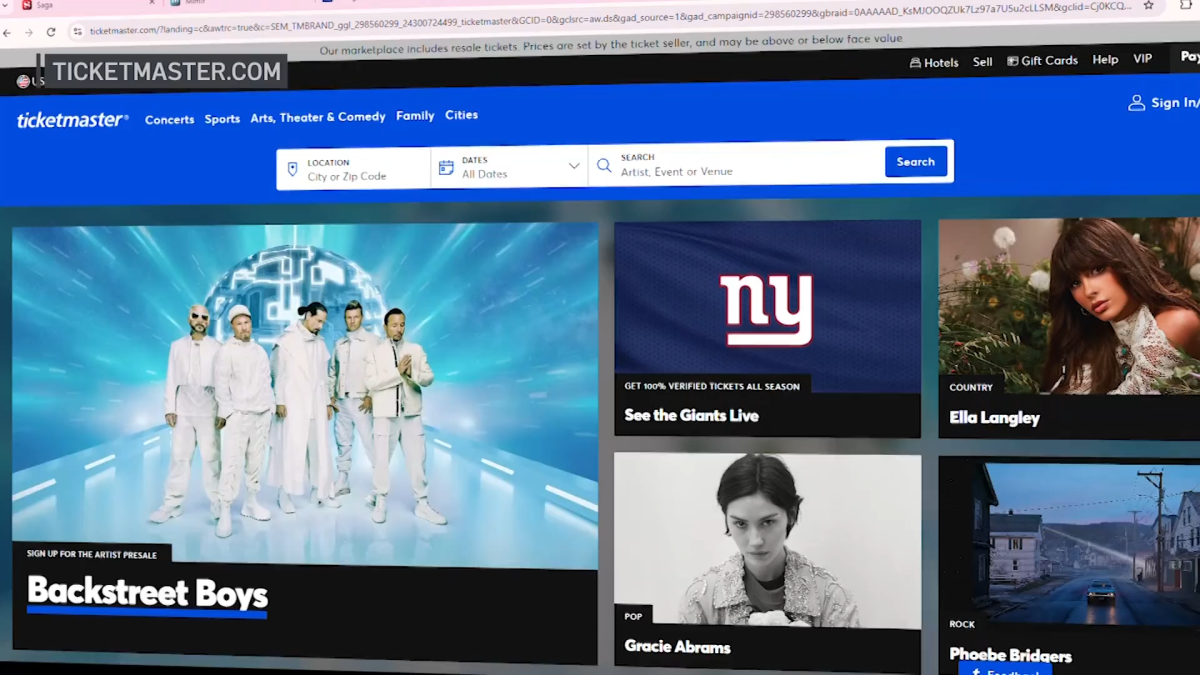Click the Gift Cards icon
Viewport: 1200px width, 675px height.
coord(1012,61)
